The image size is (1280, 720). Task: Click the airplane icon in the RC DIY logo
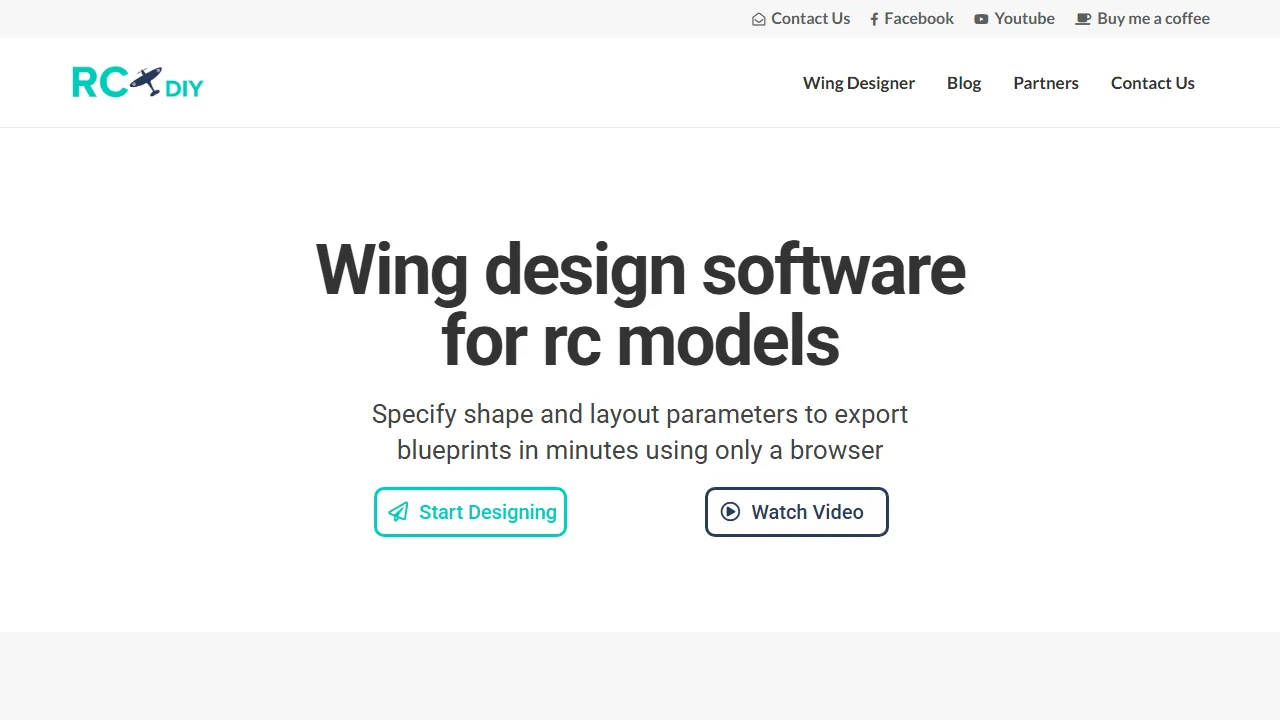click(146, 79)
